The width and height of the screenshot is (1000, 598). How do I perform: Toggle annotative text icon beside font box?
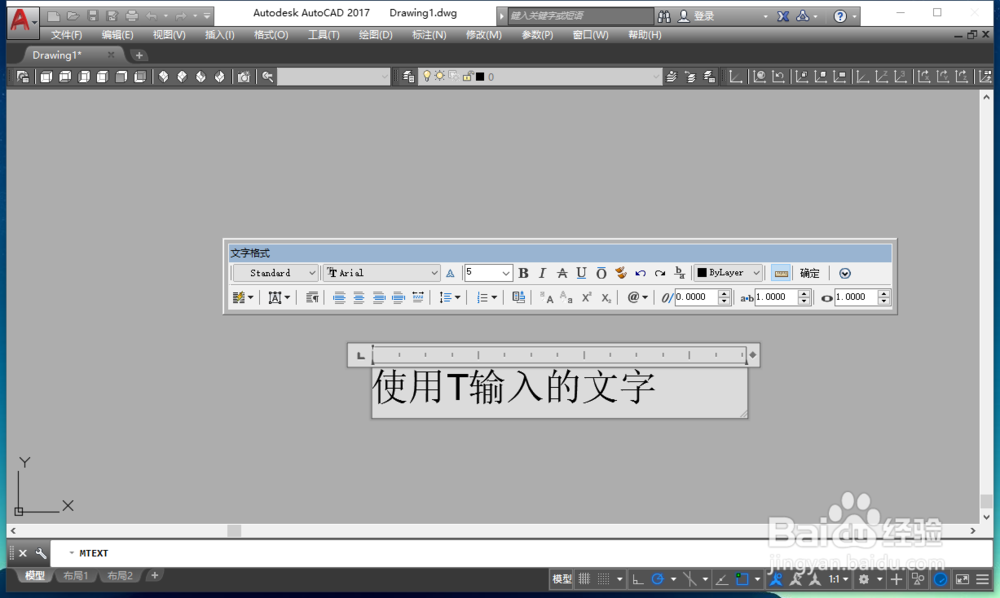[x=450, y=273]
